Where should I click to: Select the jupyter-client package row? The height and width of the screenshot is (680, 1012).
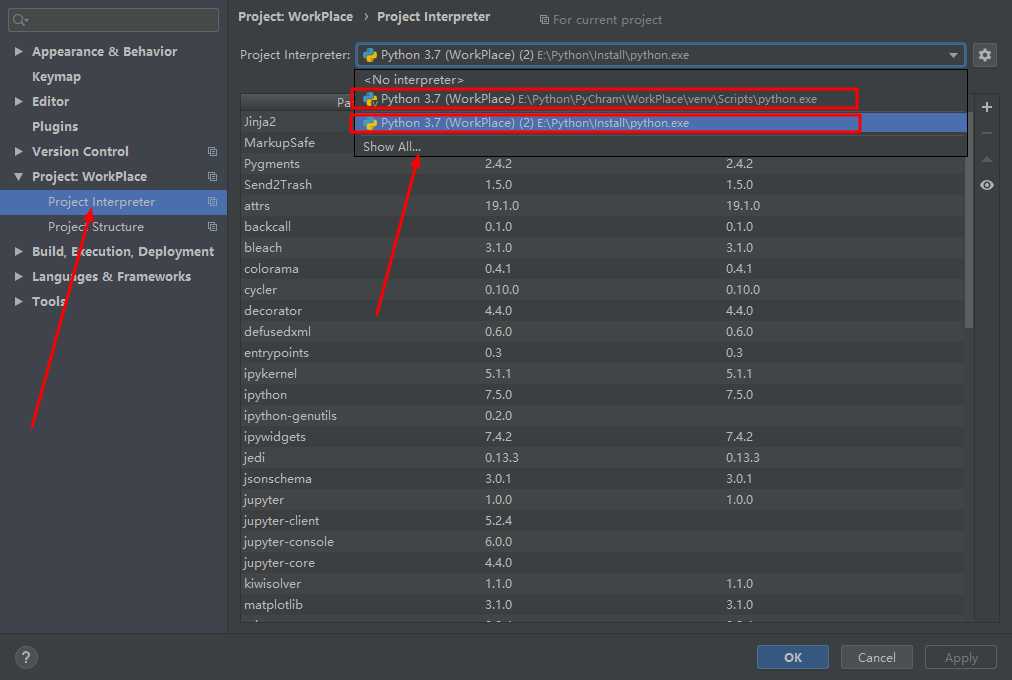coord(603,521)
